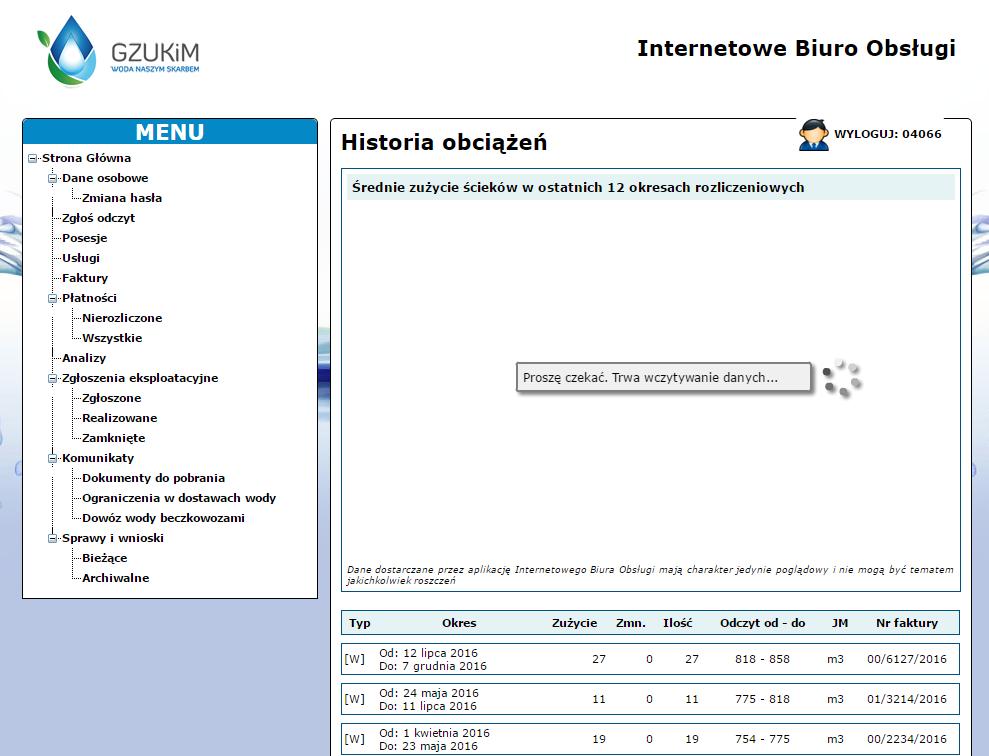
Task: Click the Zużycie column header
Action: pos(575,623)
